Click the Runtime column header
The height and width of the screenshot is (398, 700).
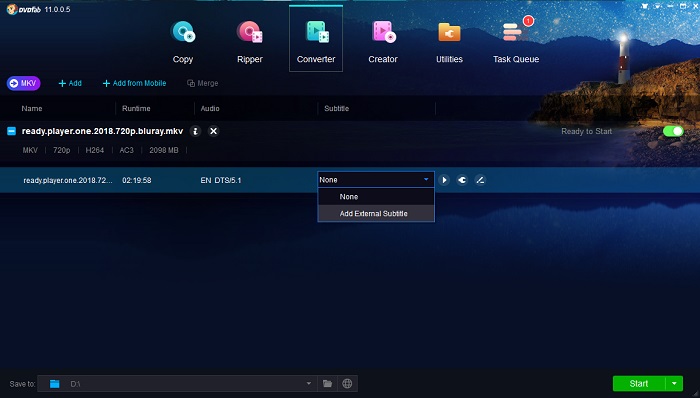pos(136,108)
